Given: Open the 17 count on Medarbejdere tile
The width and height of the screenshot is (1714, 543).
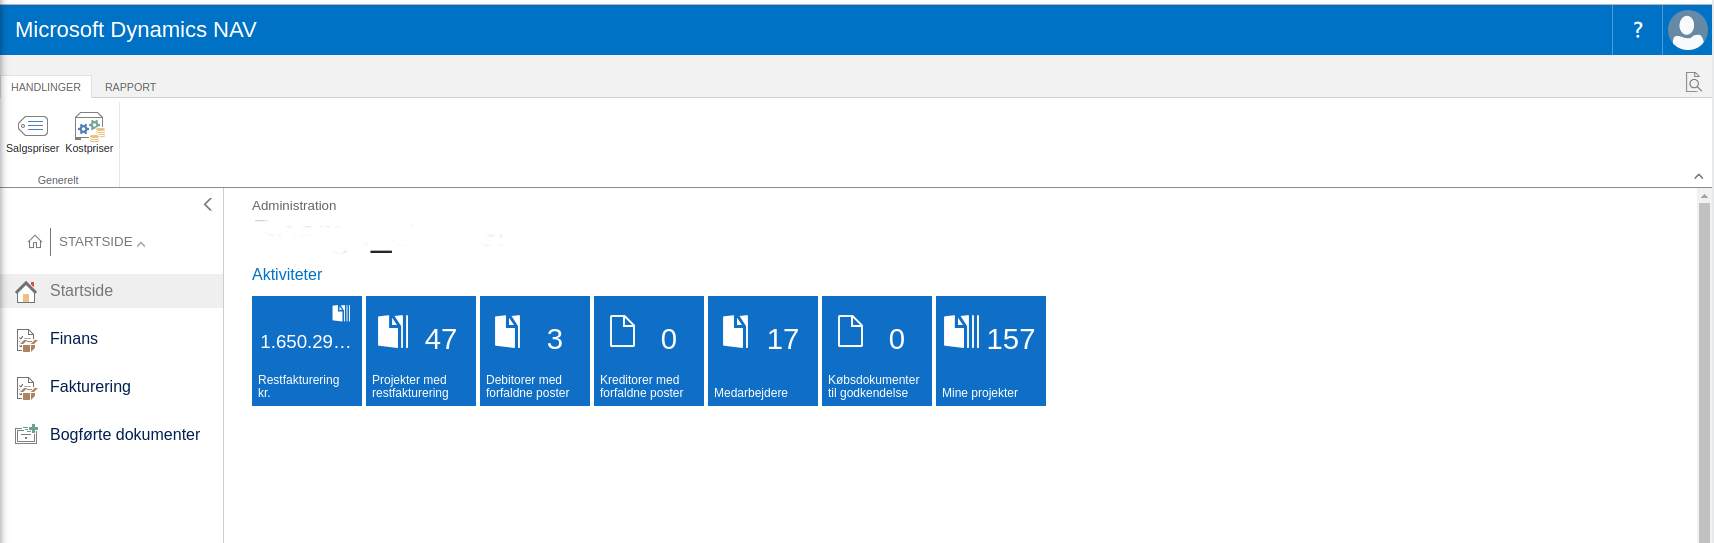Looking at the screenshot, I should click(783, 339).
